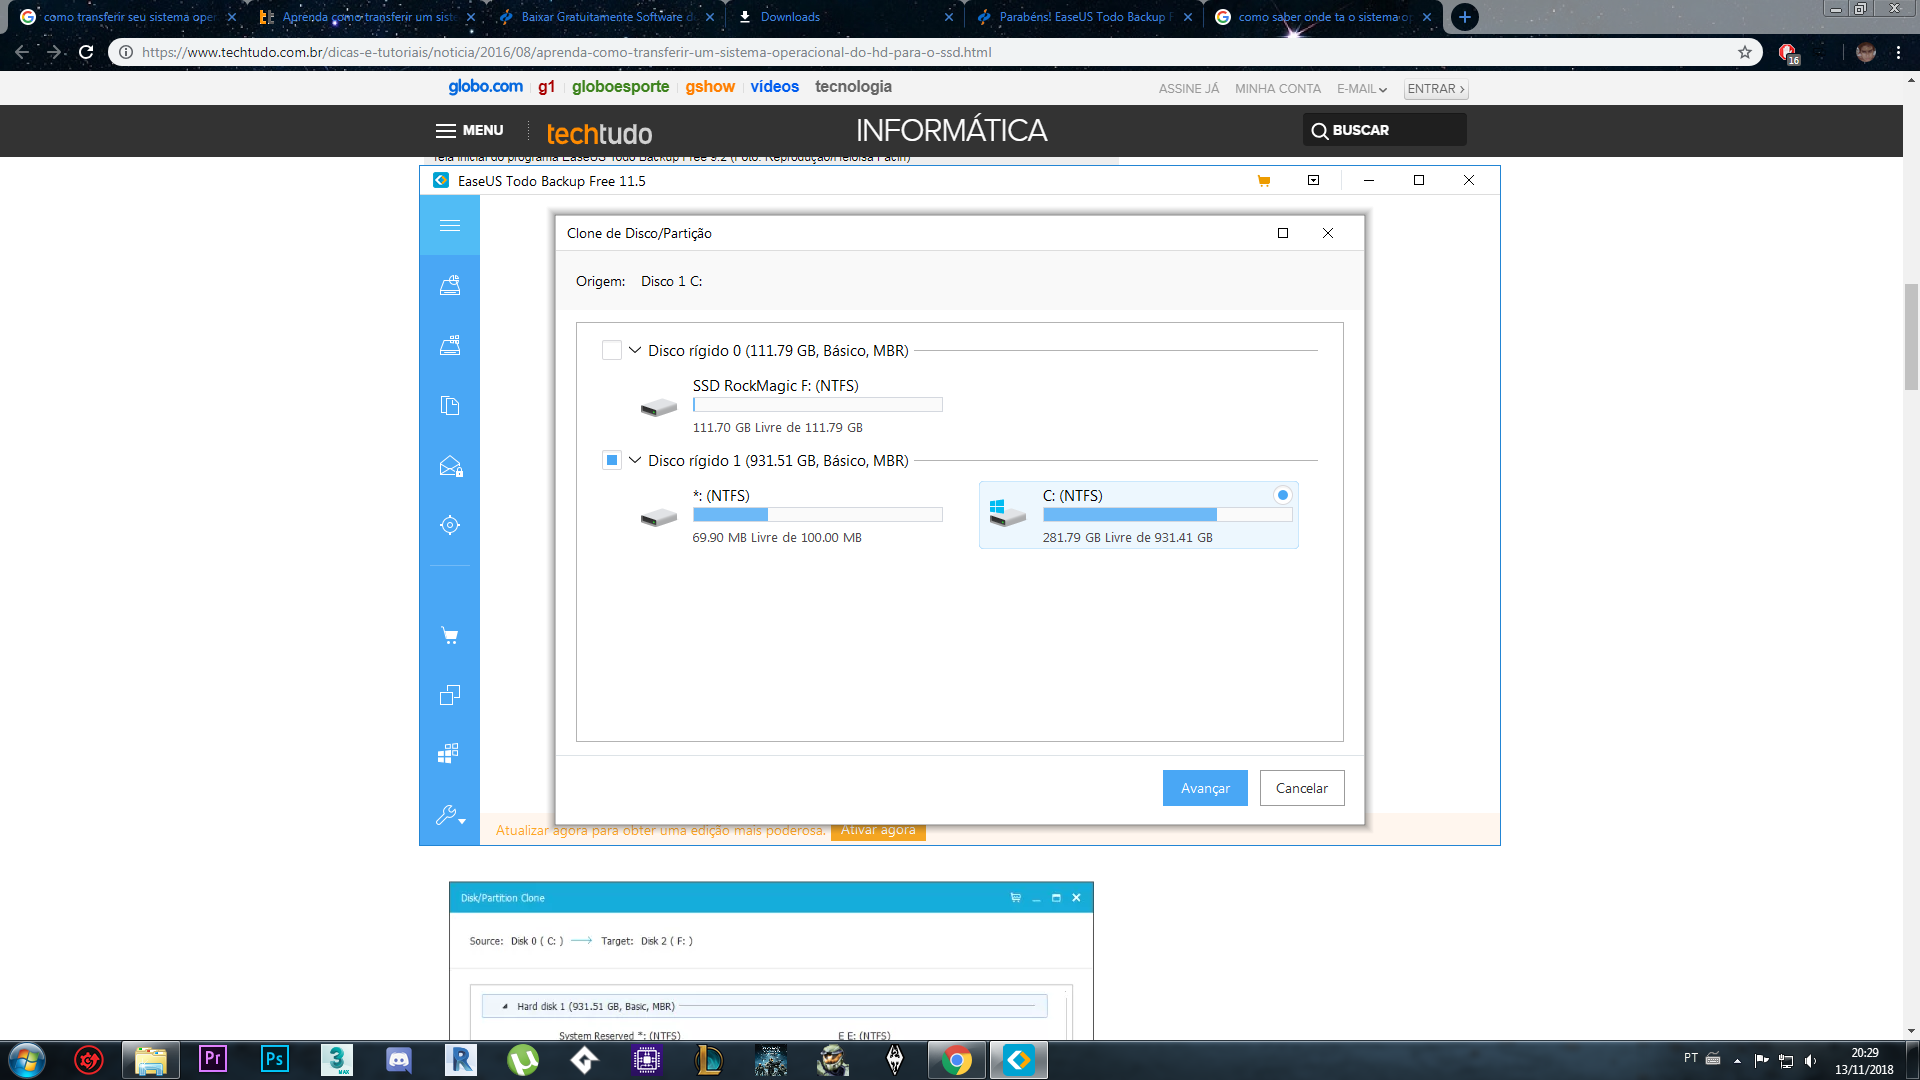Show hidden system tray icons
Viewport: 1920px width, 1080px height.
tap(1737, 1060)
